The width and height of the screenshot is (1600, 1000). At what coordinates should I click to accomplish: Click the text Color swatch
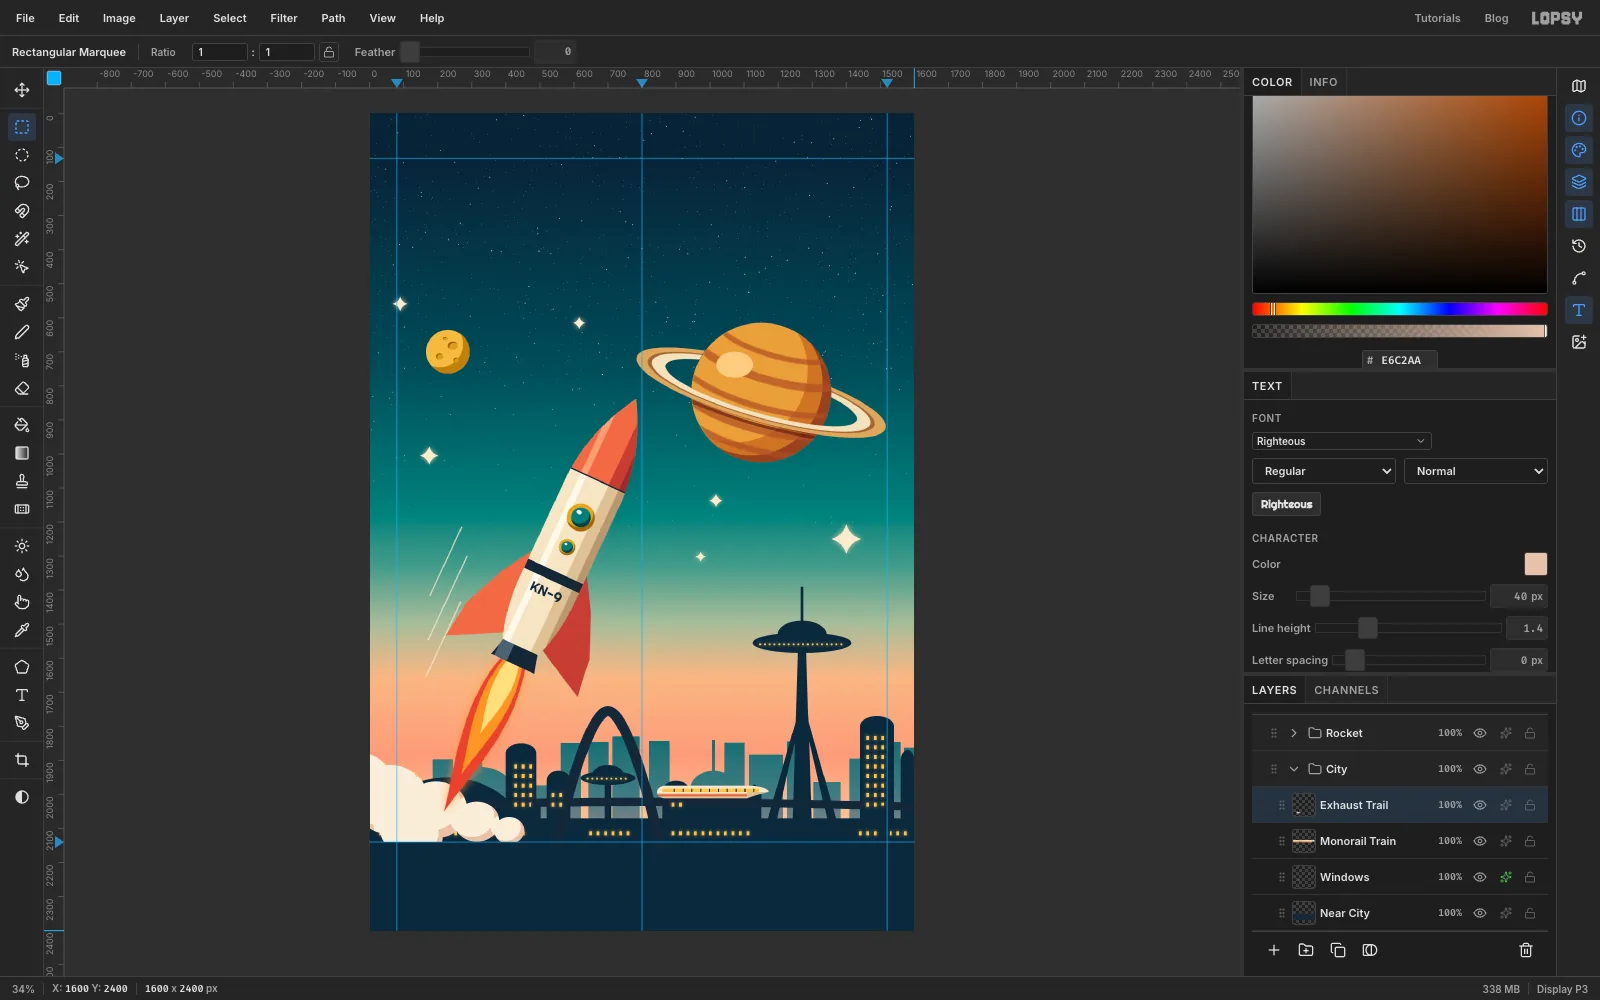1535,564
